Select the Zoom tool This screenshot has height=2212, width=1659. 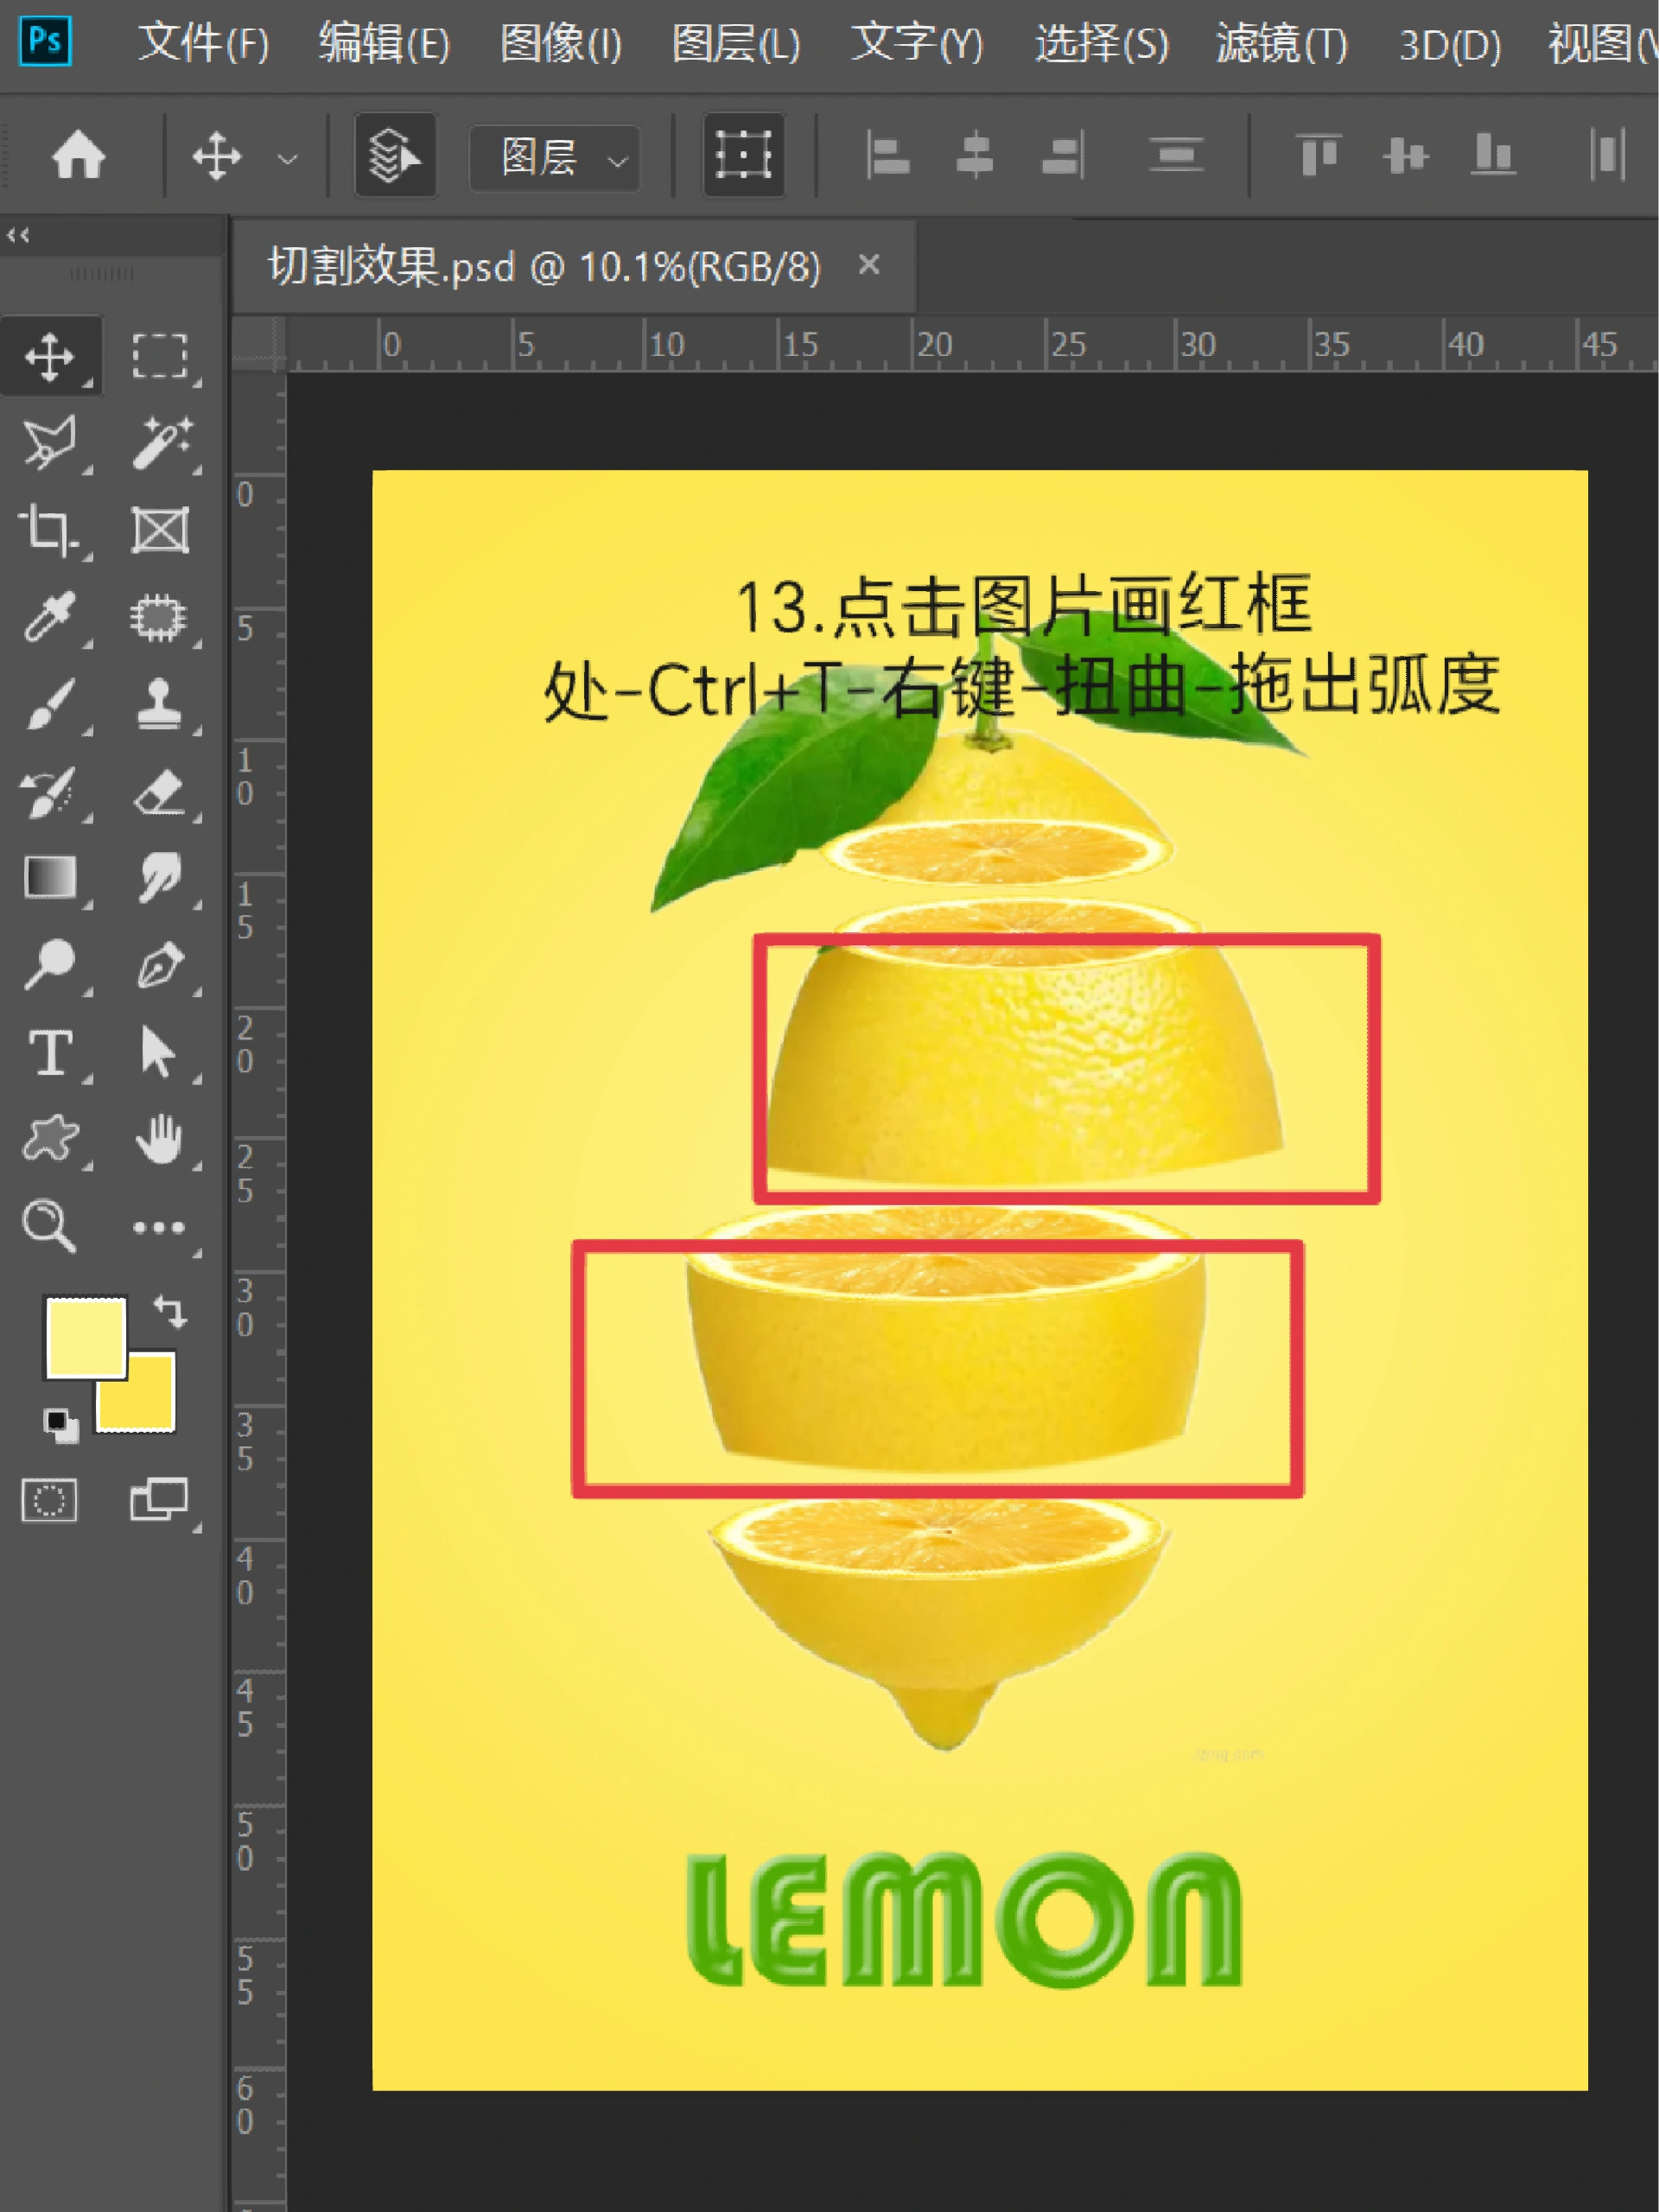click(x=51, y=1226)
